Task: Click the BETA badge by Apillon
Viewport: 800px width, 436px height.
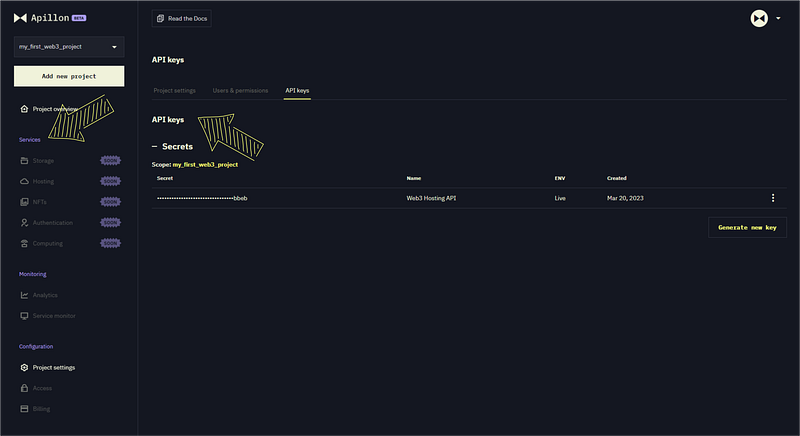Action: (x=79, y=18)
